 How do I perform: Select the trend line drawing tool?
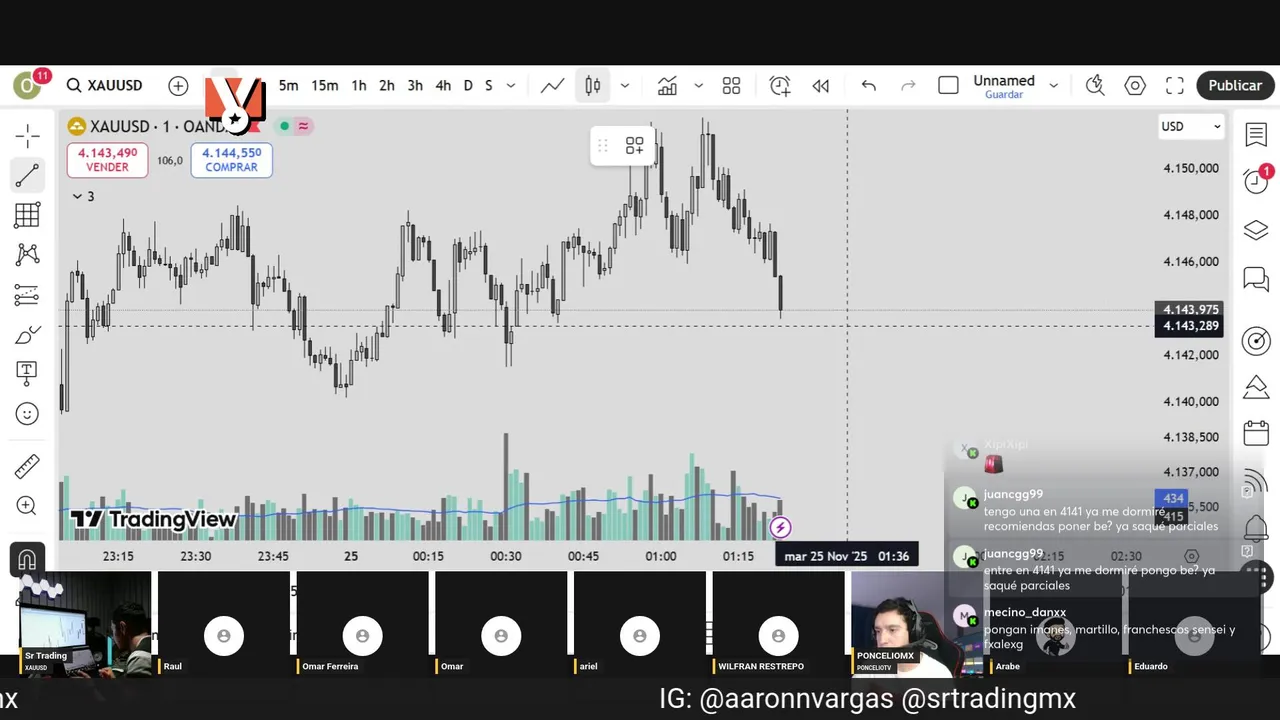pyautogui.click(x=27, y=175)
